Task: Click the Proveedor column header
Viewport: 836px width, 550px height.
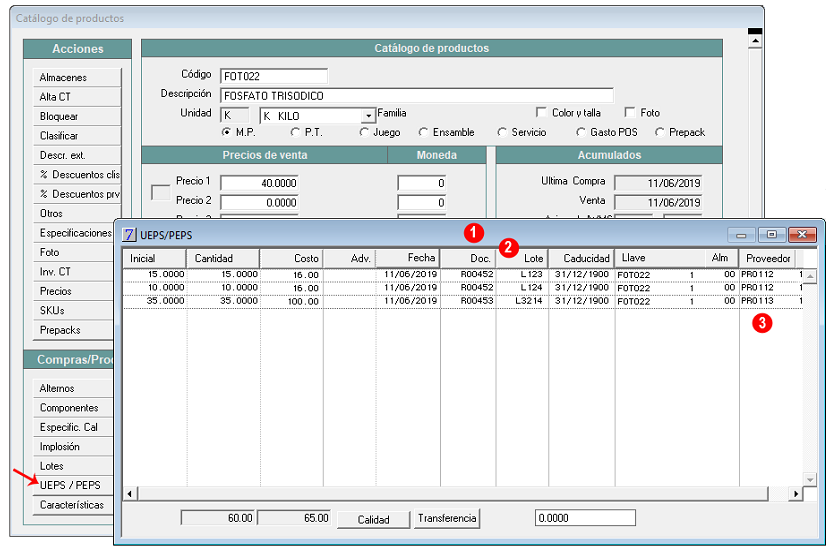Action: point(768,258)
